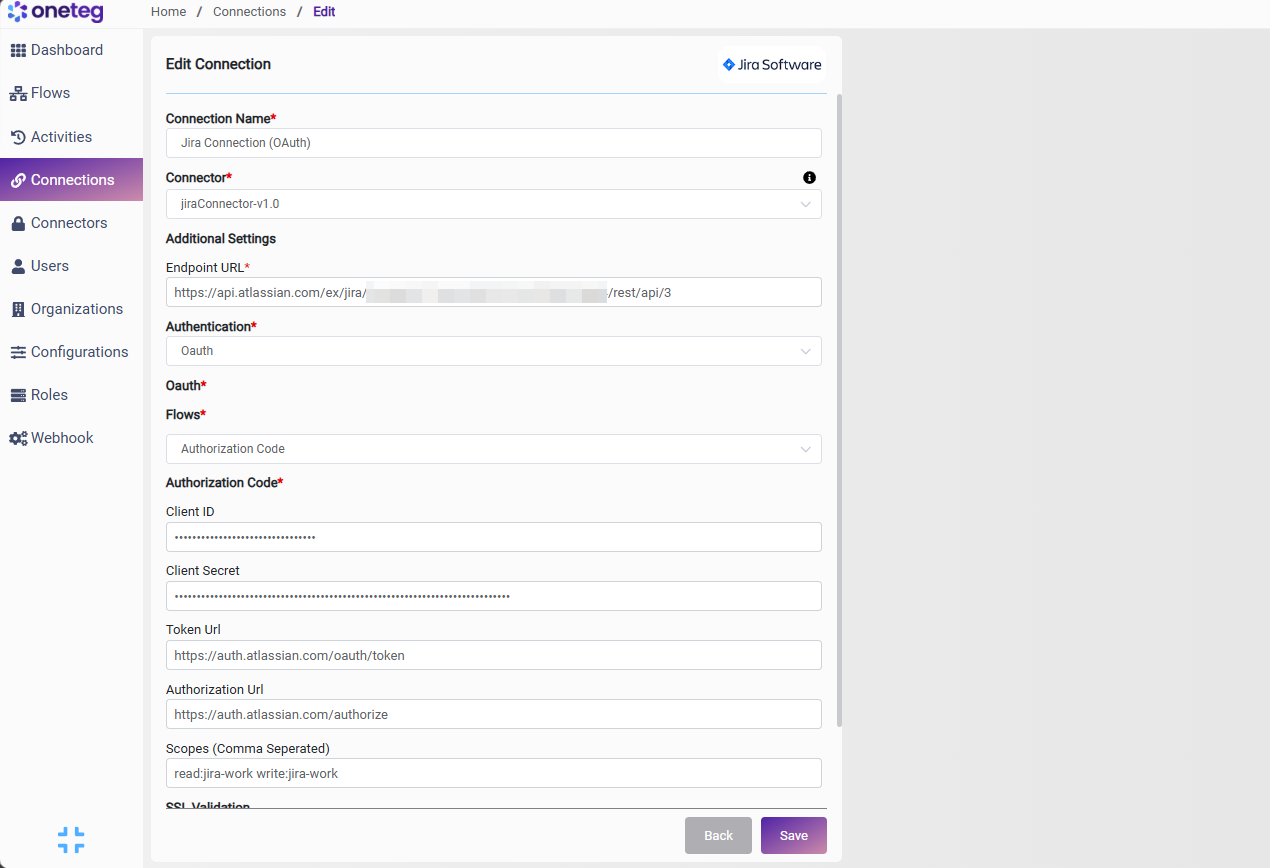Open Users via the person icon
Viewport: 1270px width, 868px height.
(x=18, y=266)
